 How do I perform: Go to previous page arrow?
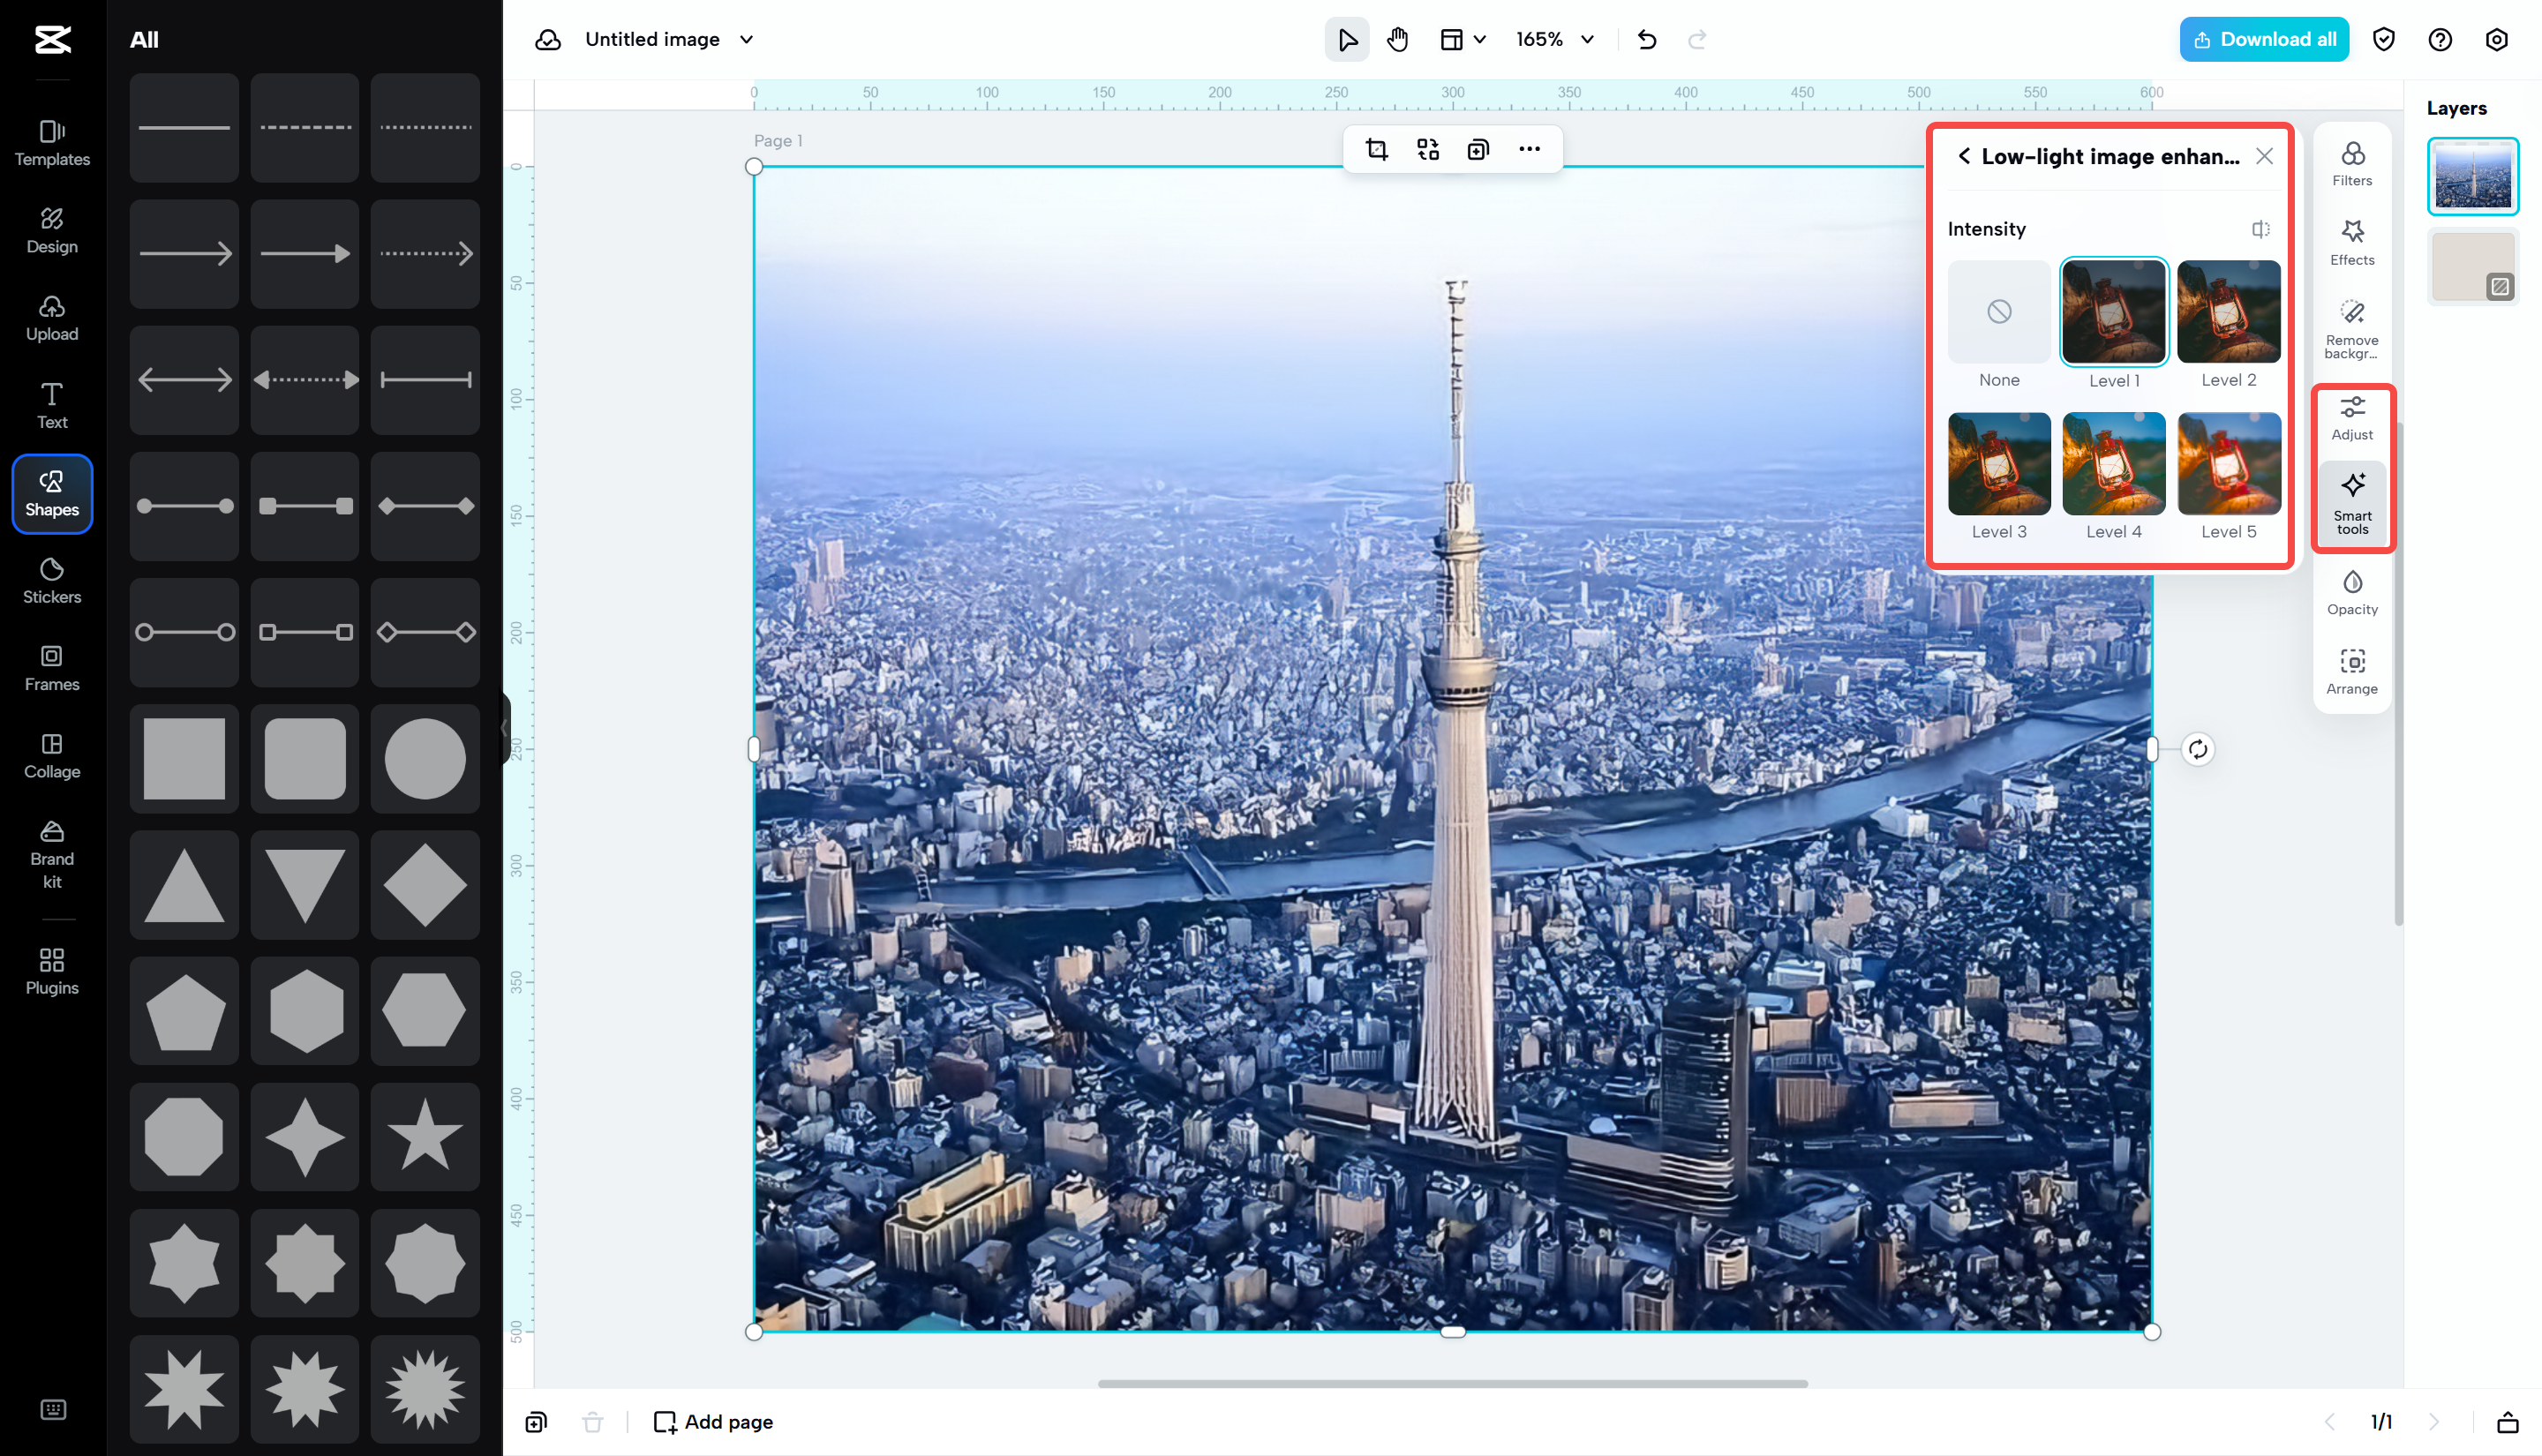coord(2329,1421)
